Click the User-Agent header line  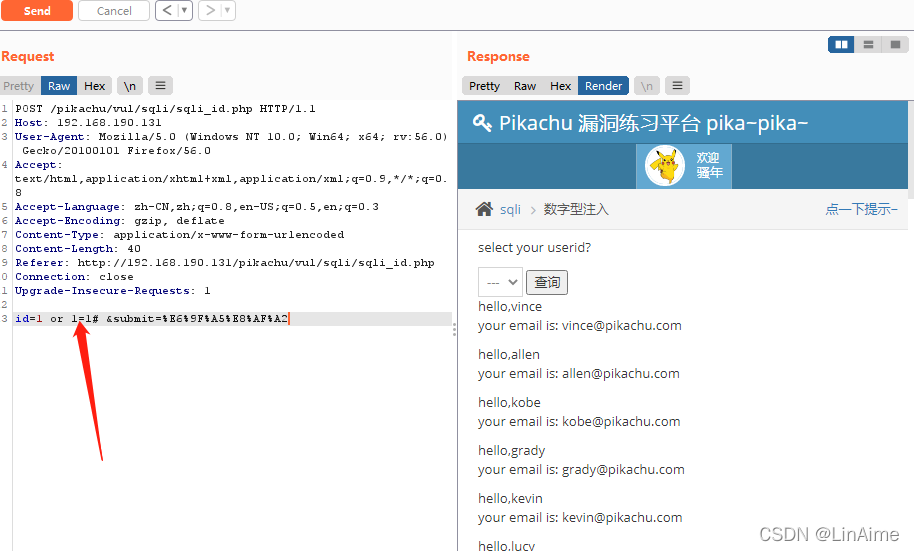231,143
